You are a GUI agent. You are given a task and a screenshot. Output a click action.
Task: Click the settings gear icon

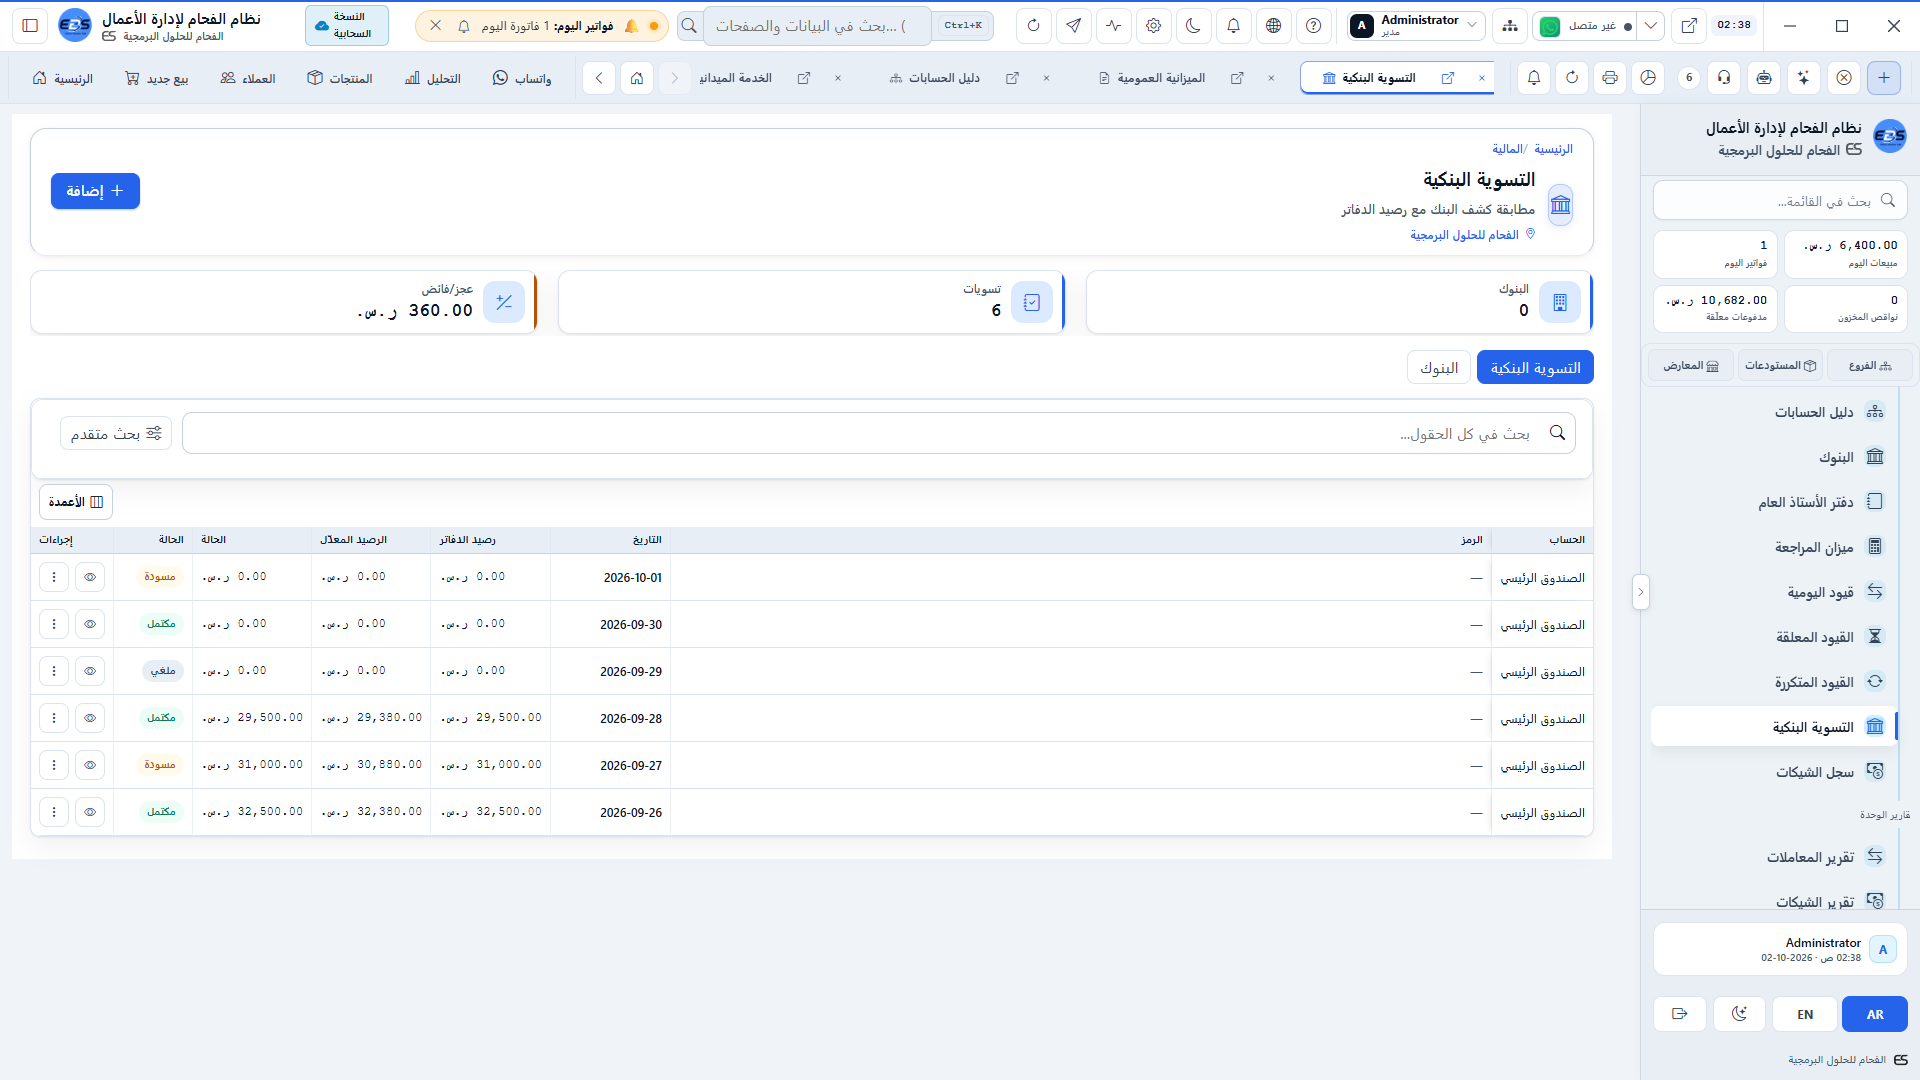pos(1153,26)
